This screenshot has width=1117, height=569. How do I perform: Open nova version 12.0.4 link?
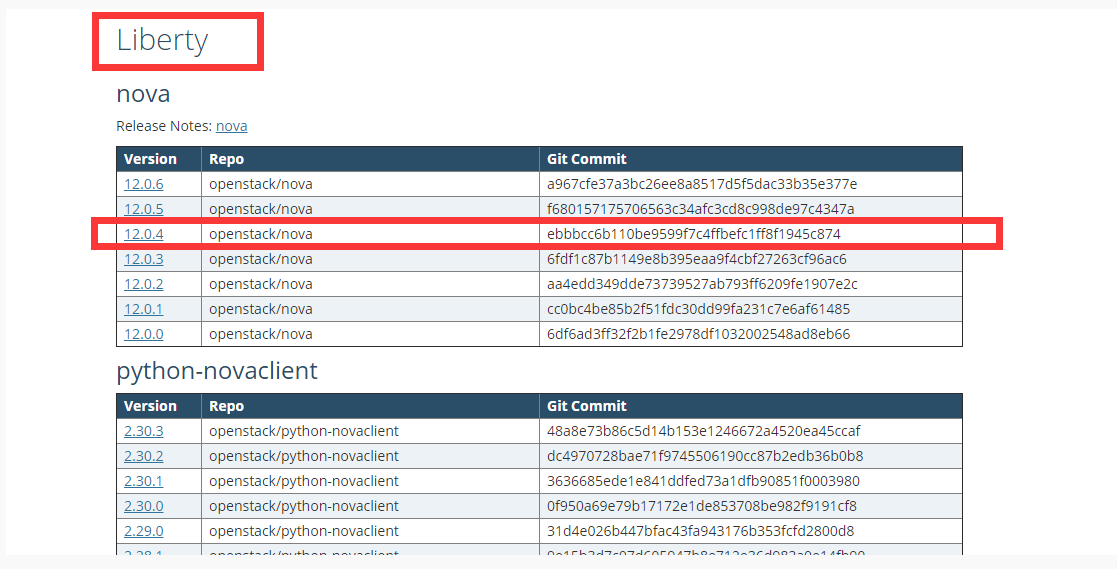click(143, 234)
